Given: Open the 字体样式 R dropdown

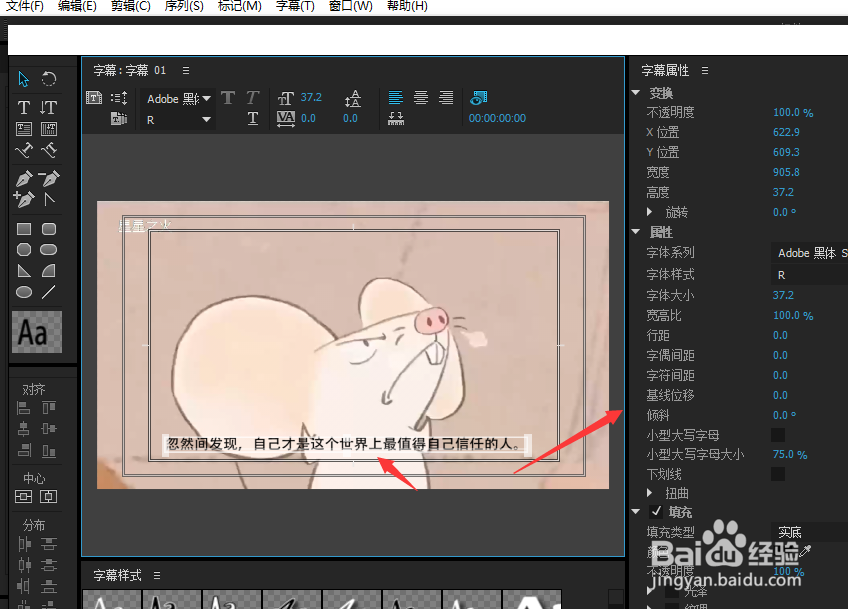Looking at the screenshot, I should pos(810,275).
